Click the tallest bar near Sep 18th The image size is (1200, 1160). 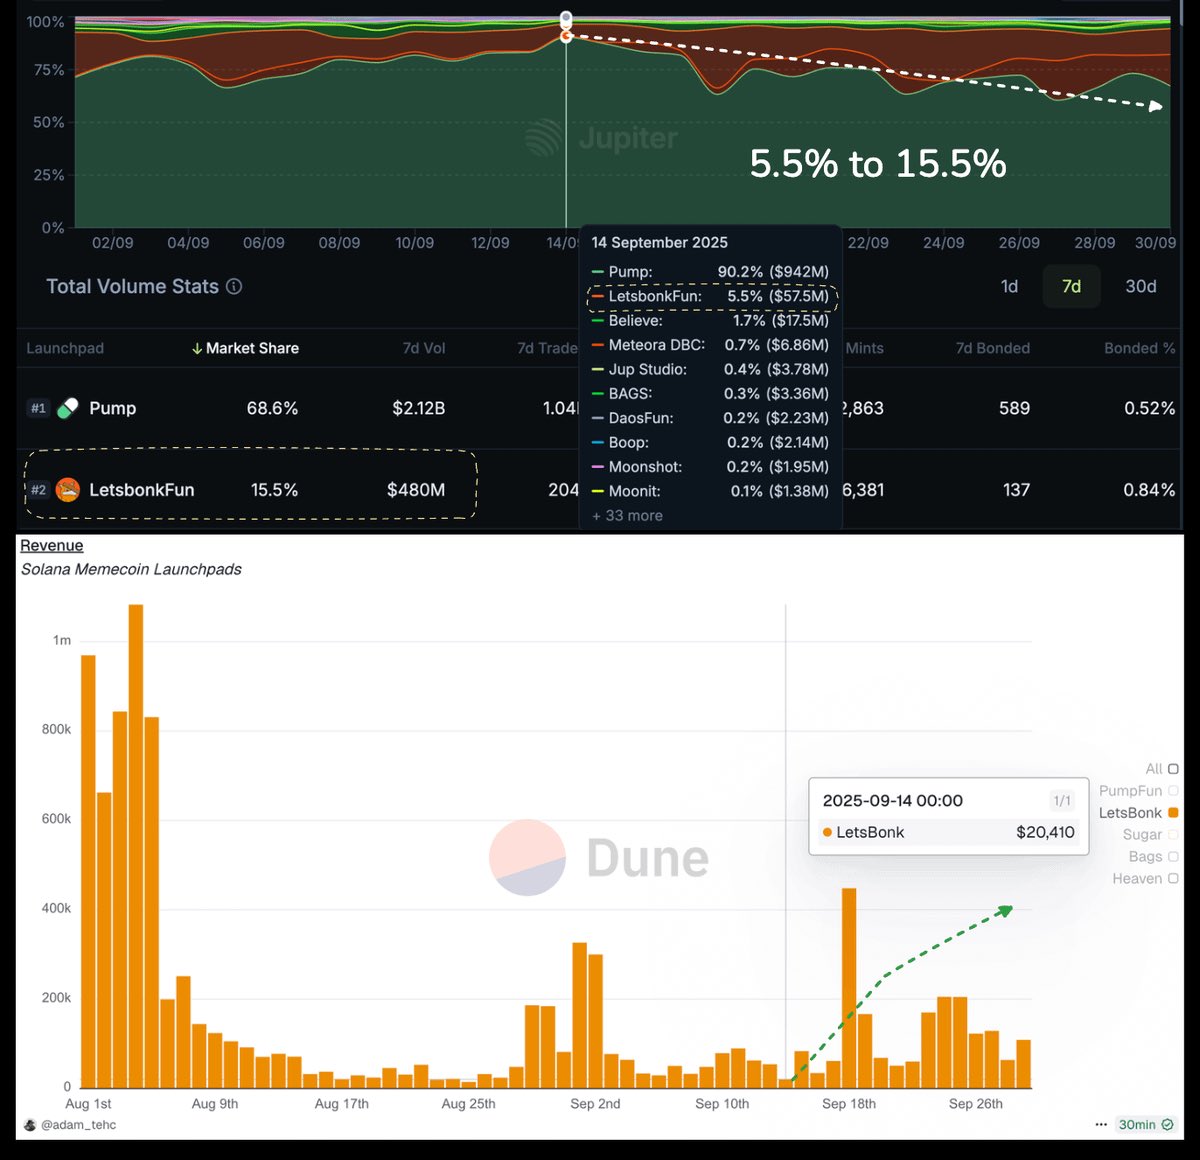(x=849, y=988)
